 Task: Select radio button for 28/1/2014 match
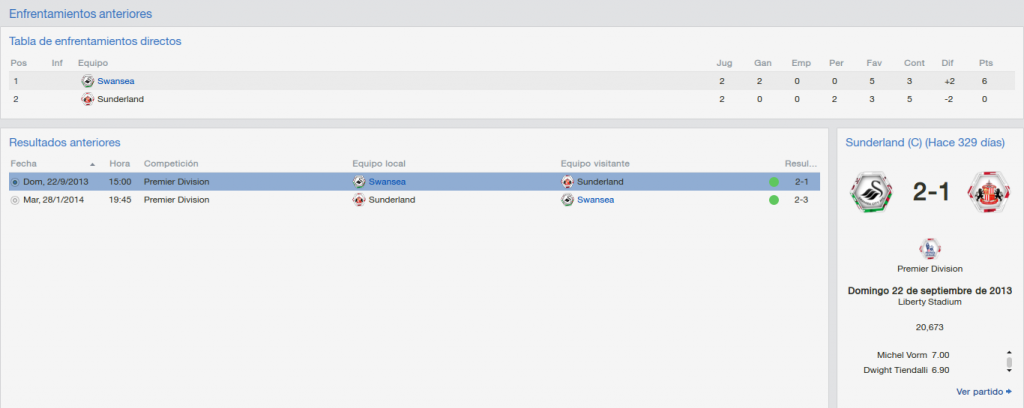(x=16, y=200)
